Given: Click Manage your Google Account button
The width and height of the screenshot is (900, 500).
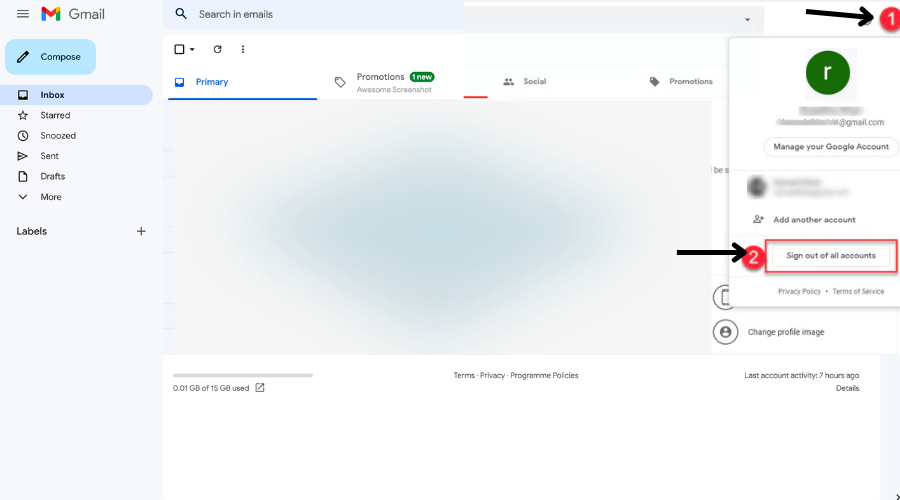Looking at the screenshot, I should pos(831,147).
